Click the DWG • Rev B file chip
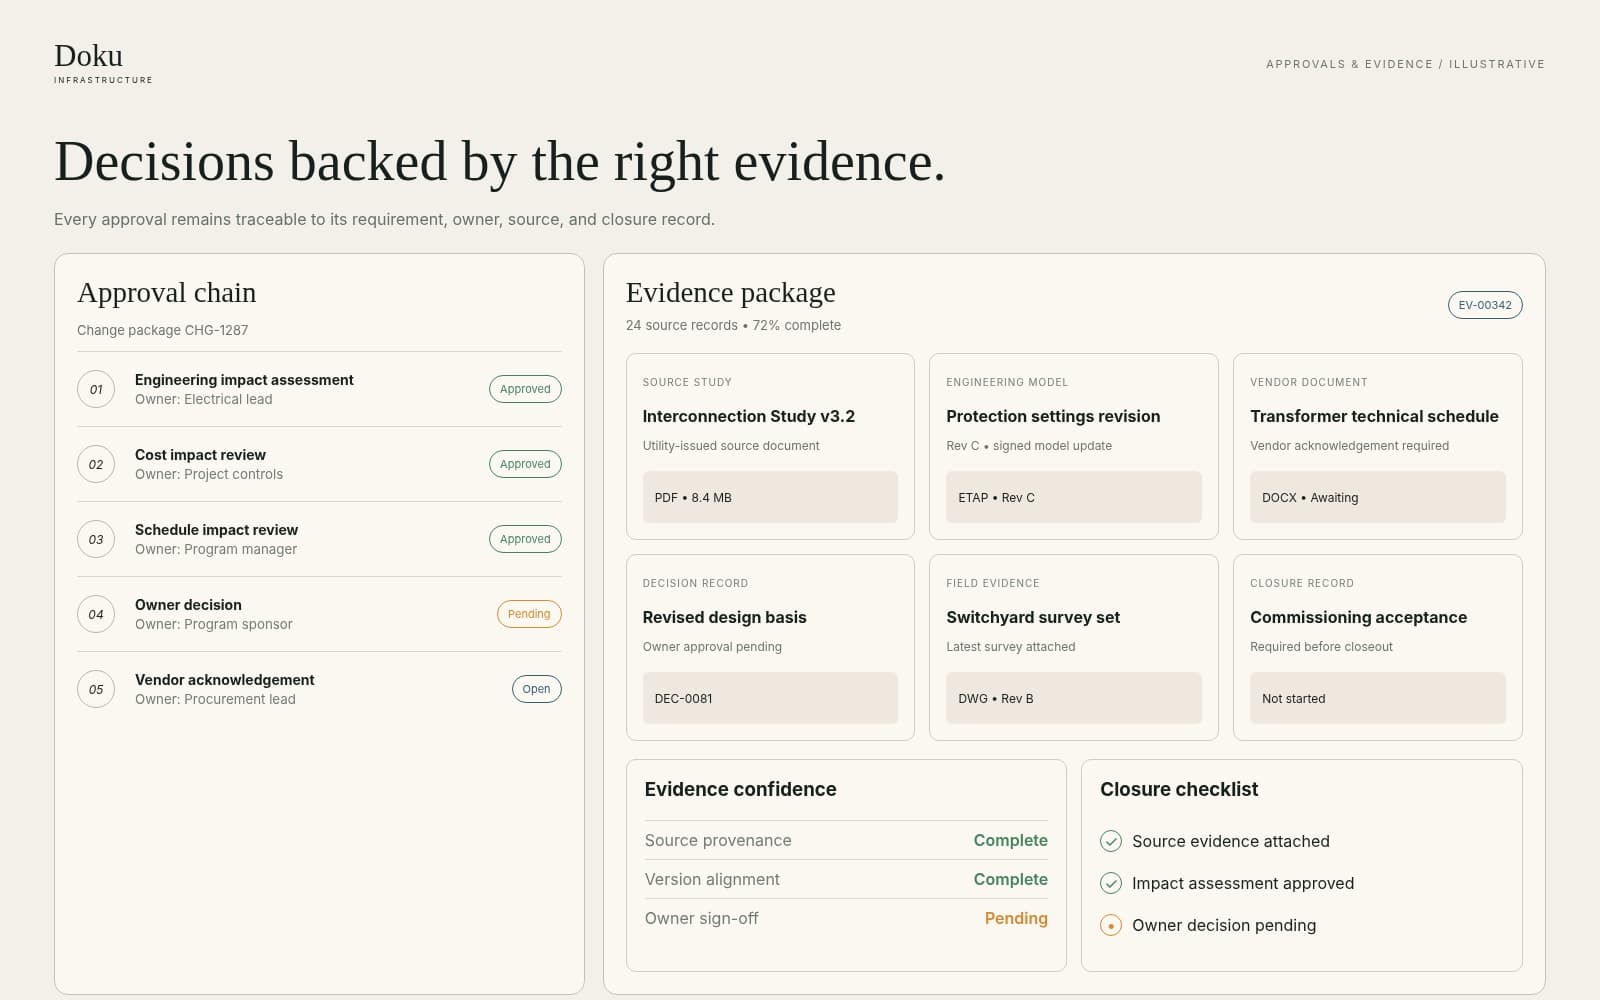Viewport: 1600px width, 1000px height. click(x=1074, y=698)
